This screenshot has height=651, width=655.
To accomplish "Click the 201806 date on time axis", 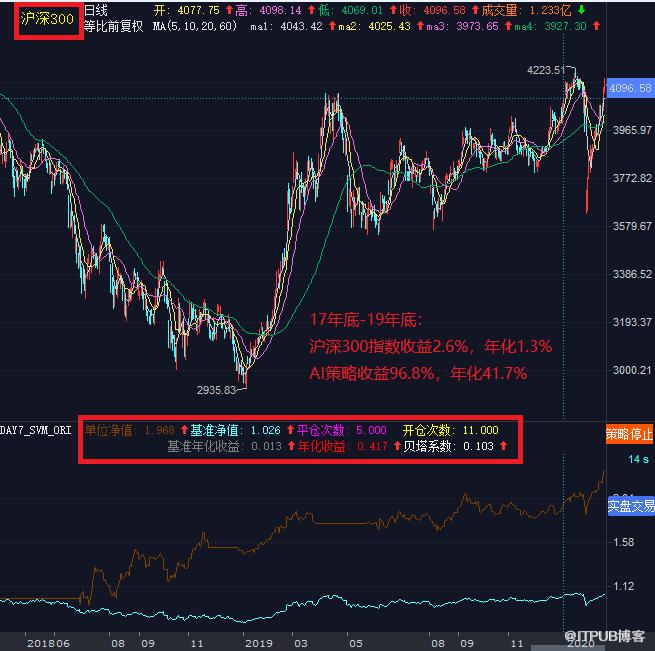I will (x=48, y=643).
